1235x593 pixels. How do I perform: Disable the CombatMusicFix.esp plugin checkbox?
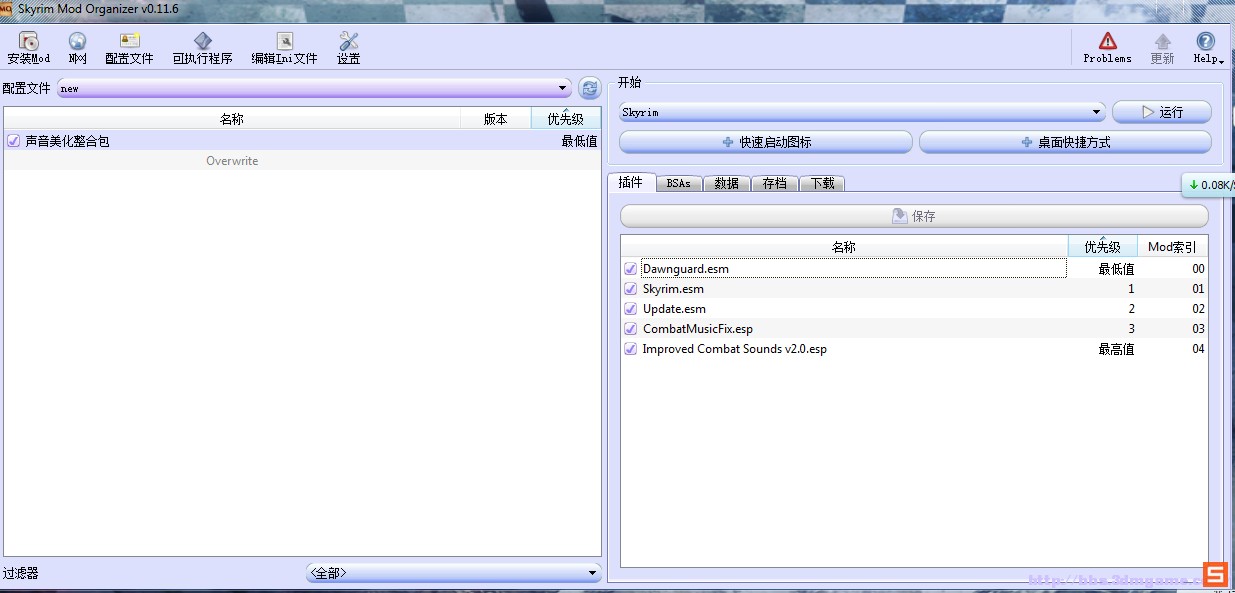630,329
